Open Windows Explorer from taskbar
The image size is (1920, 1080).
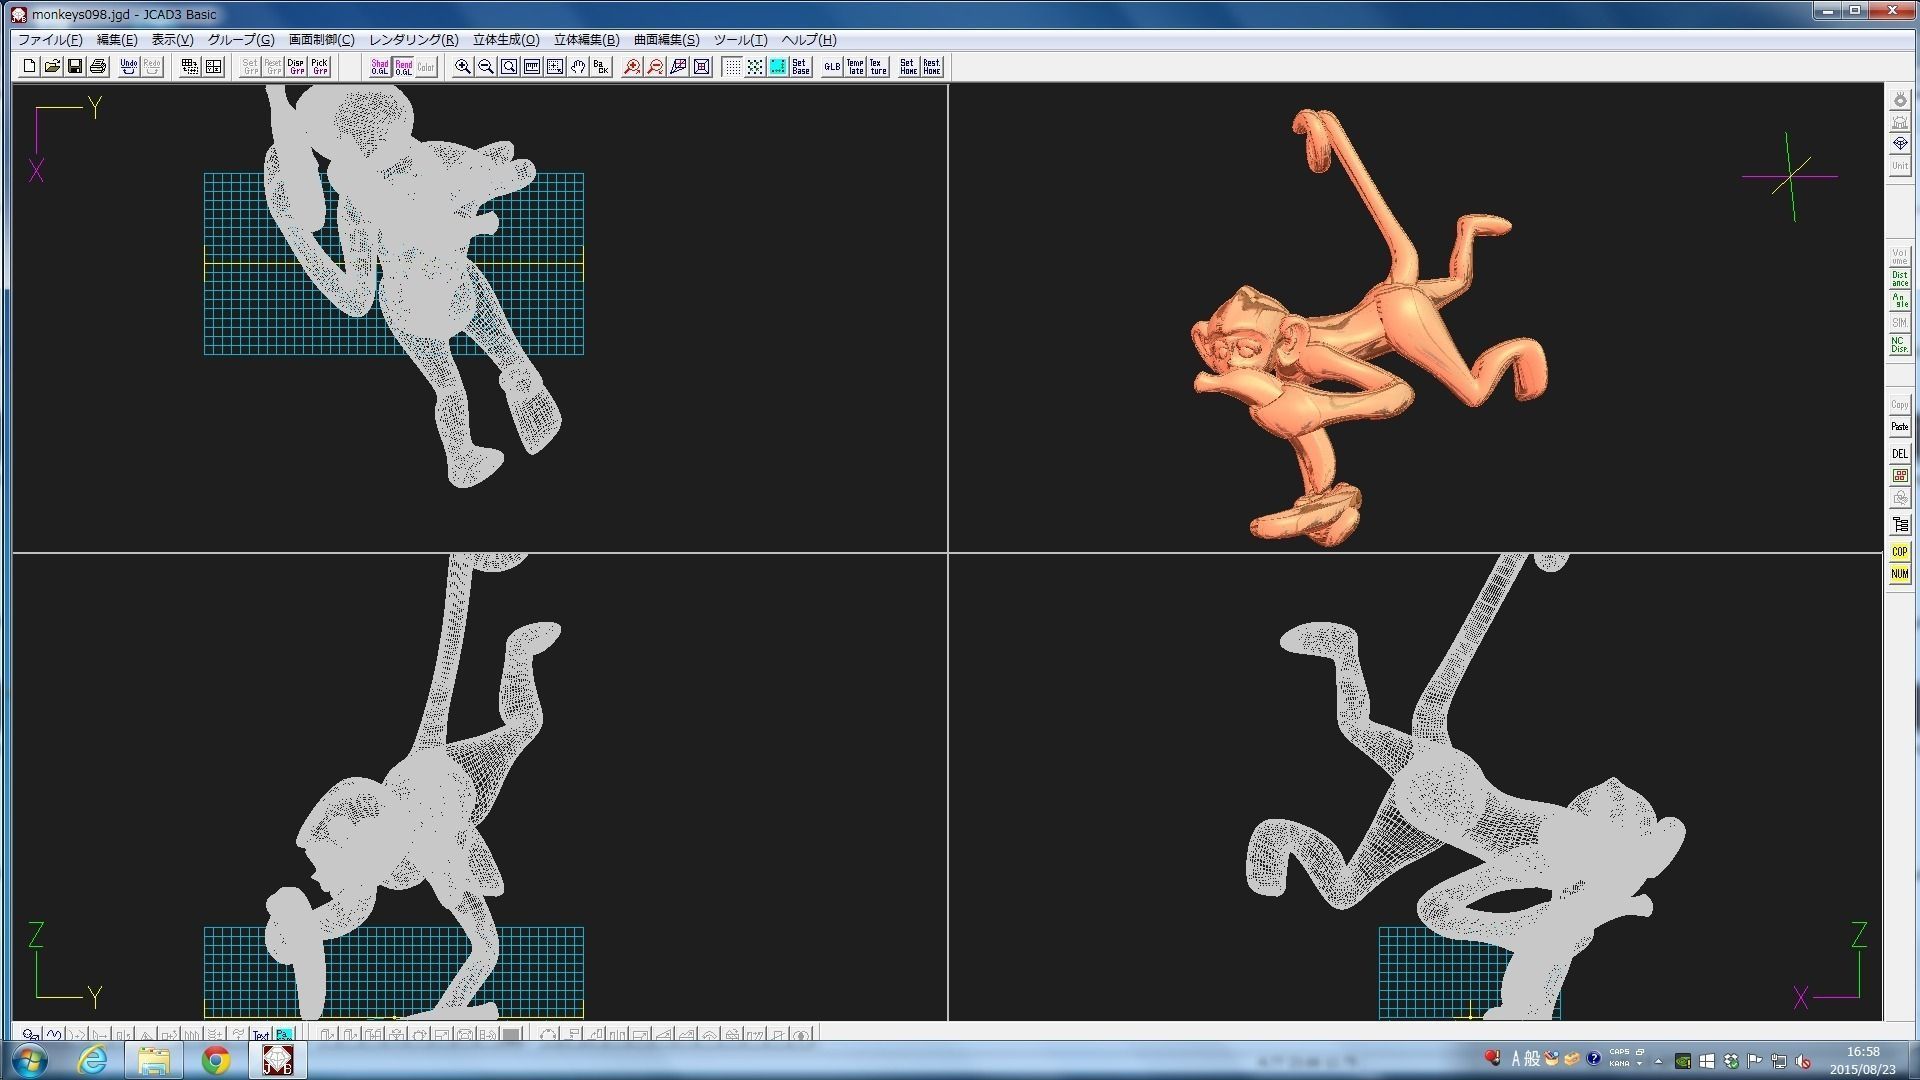click(154, 1060)
